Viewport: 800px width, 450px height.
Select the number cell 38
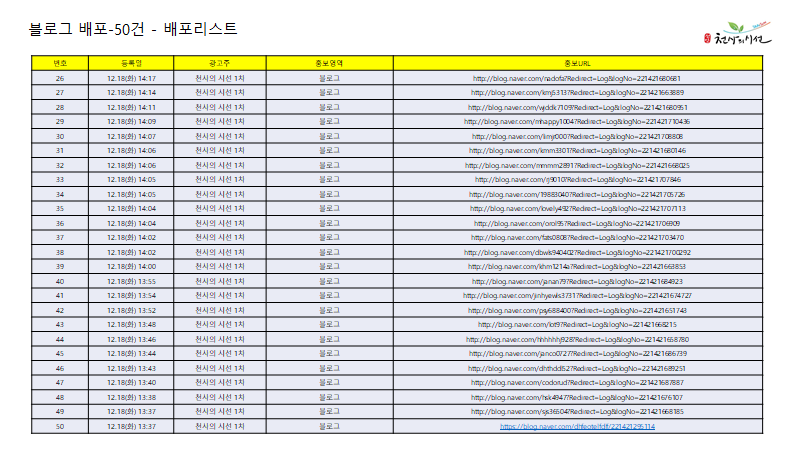click(x=60, y=252)
